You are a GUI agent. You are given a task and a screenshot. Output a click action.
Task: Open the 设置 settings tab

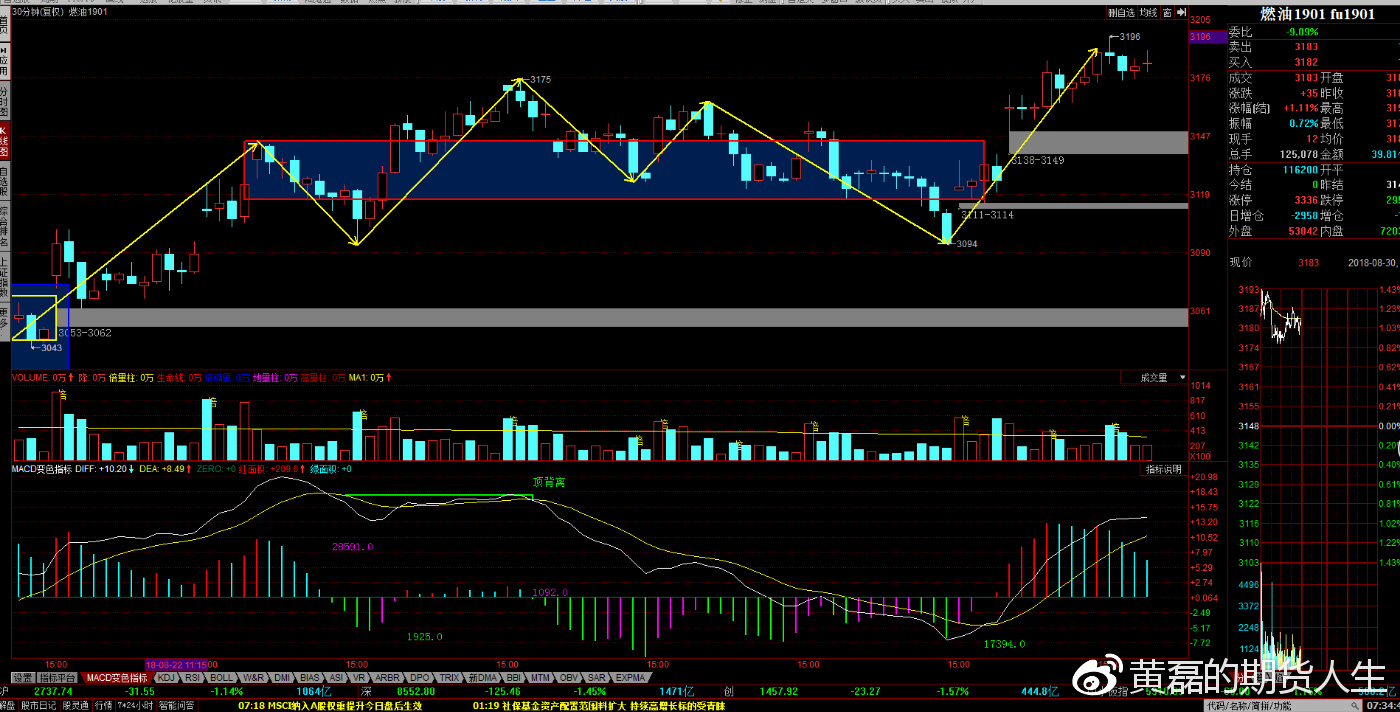pyautogui.click(x=22, y=678)
